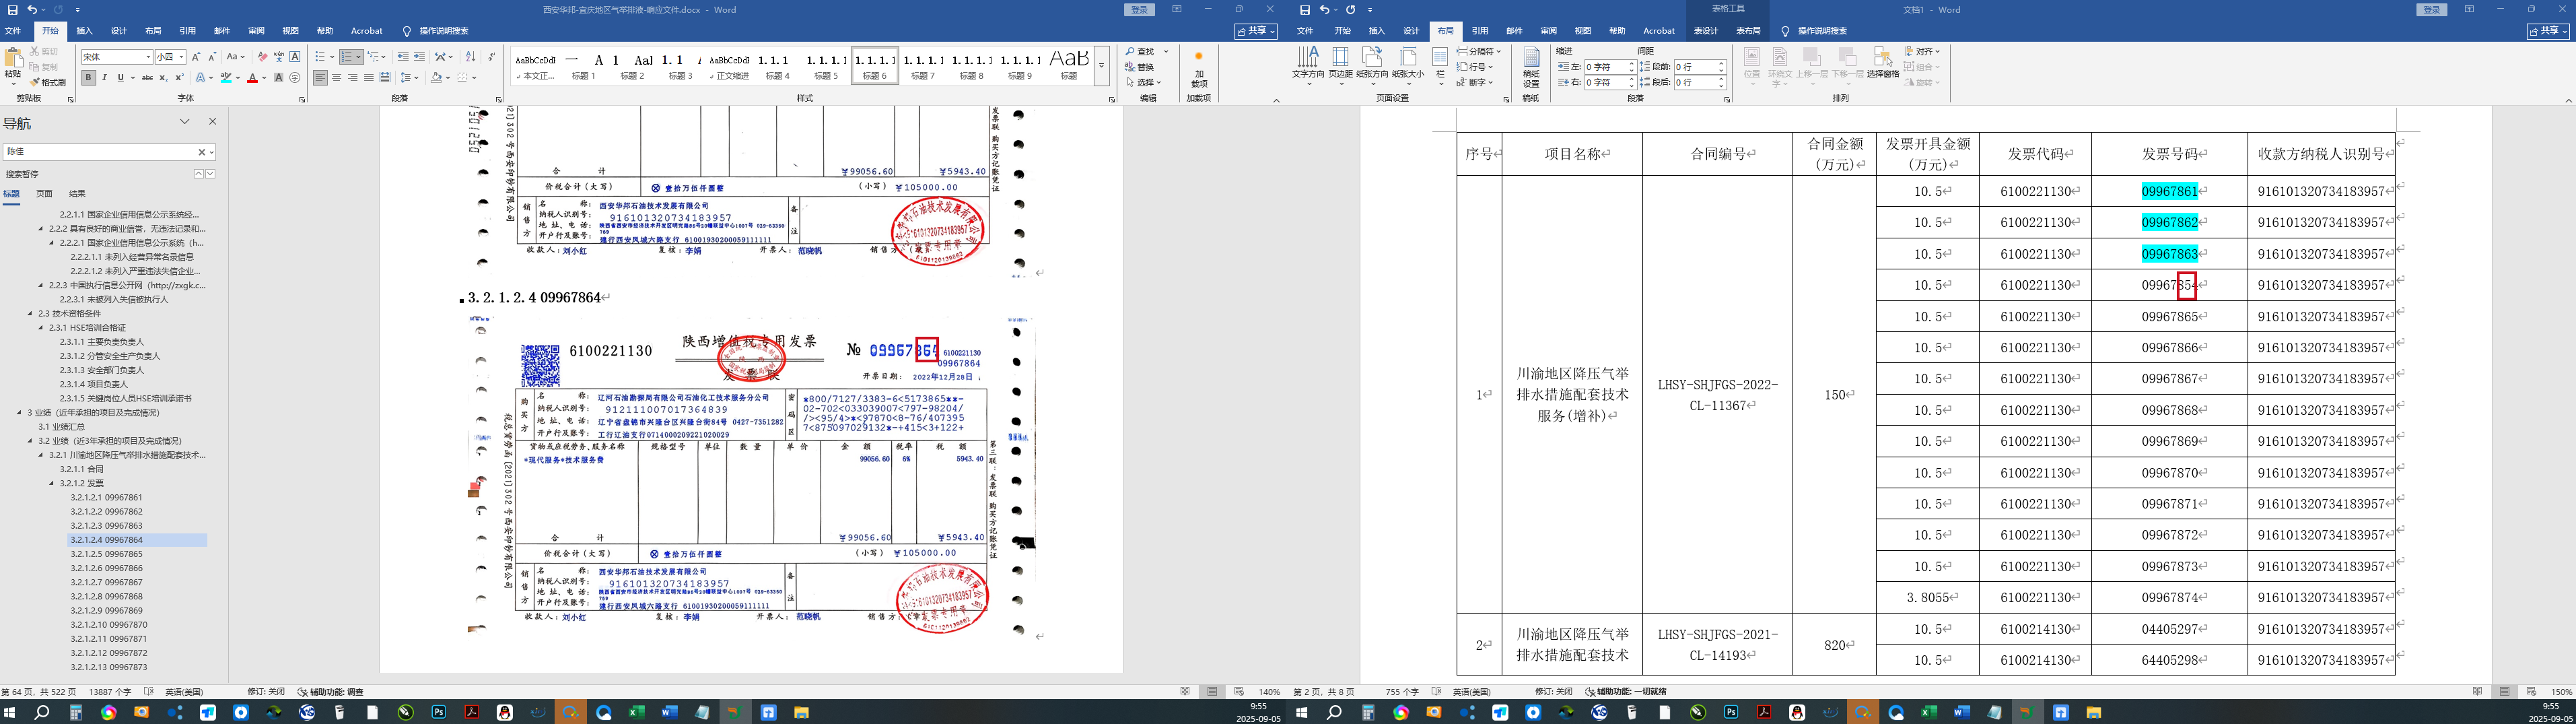Center-align the paragraph text

(337, 78)
